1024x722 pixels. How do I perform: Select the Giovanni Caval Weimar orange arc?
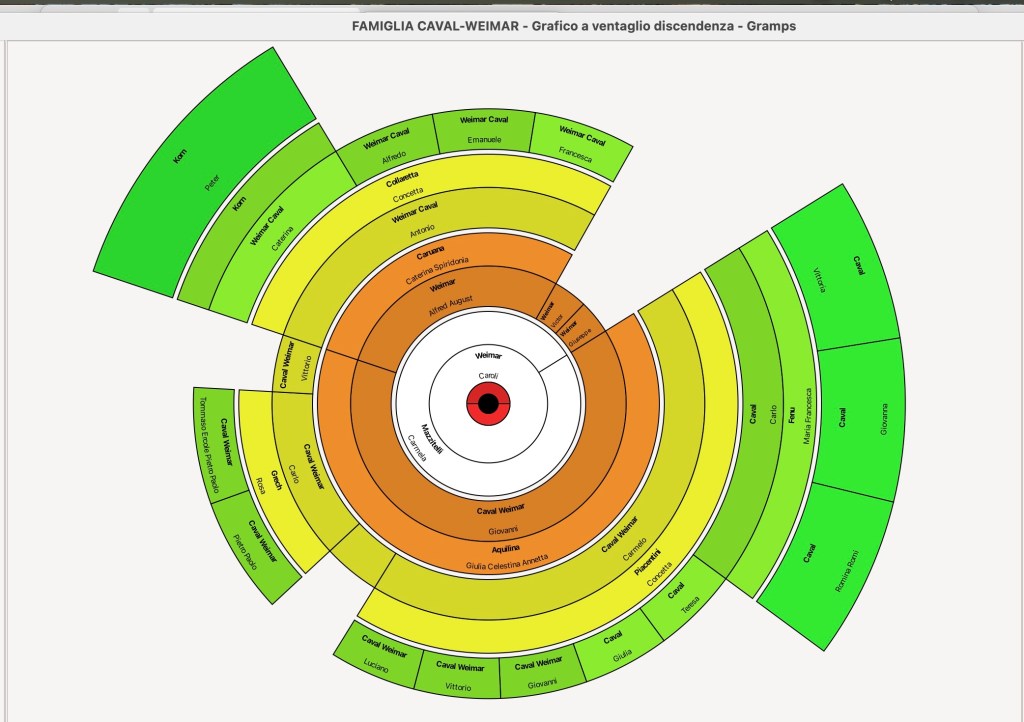click(x=500, y=522)
